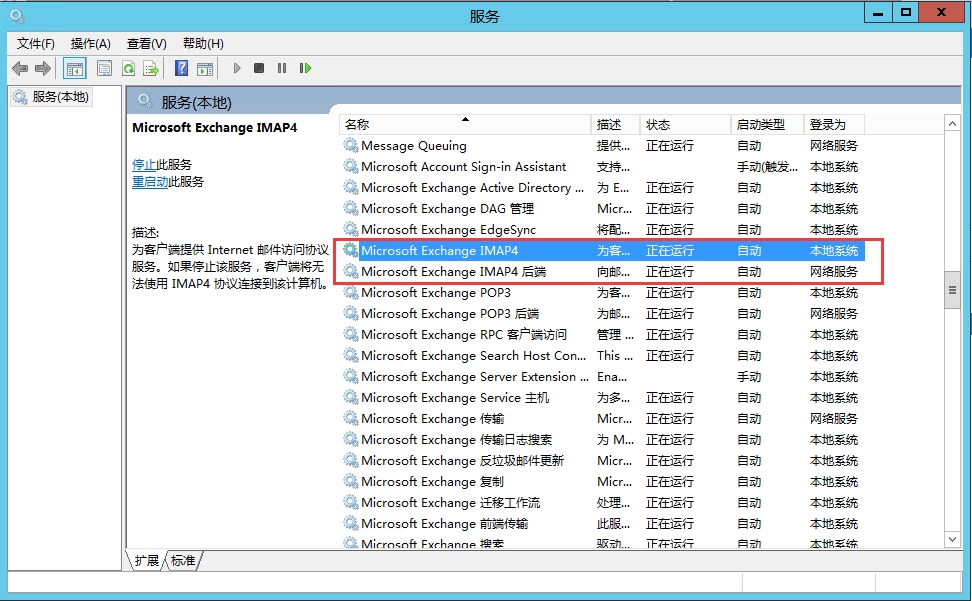Sort by the 启动类型 column header
Viewport: 972px width, 601px height.
click(x=767, y=125)
